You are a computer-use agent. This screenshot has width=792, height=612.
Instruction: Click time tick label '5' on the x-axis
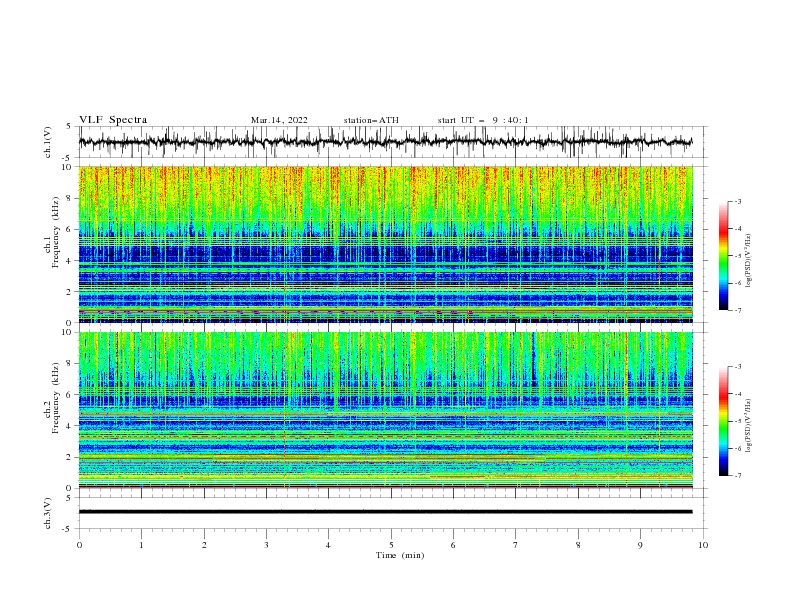click(391, 545)
